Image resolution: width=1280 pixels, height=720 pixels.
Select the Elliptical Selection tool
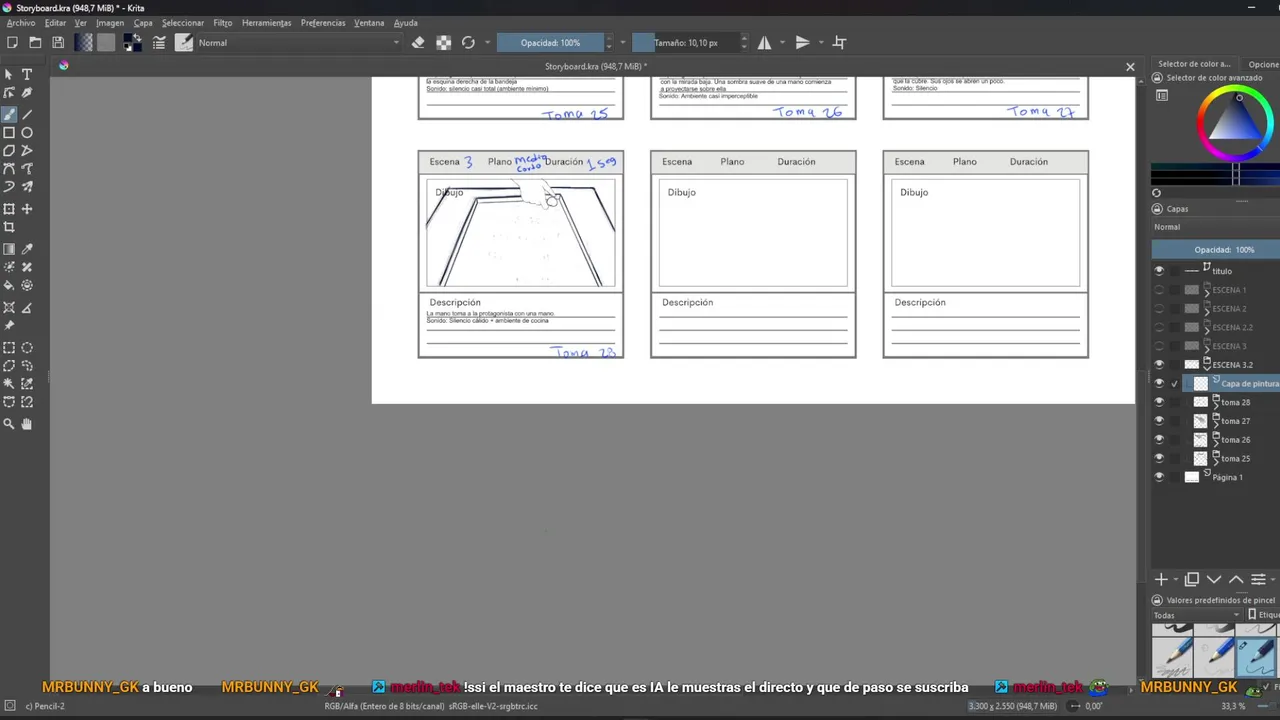27,348
